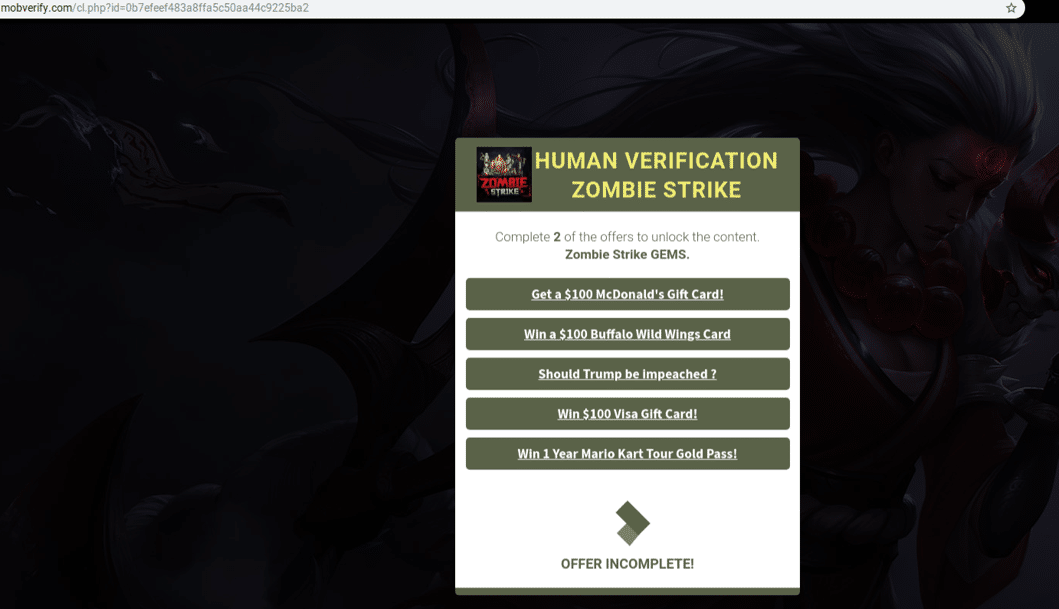This screenshot has width=1059, height=609.
Task: Click the OFFER INCOMPLETE! status text
Action: 627,564
